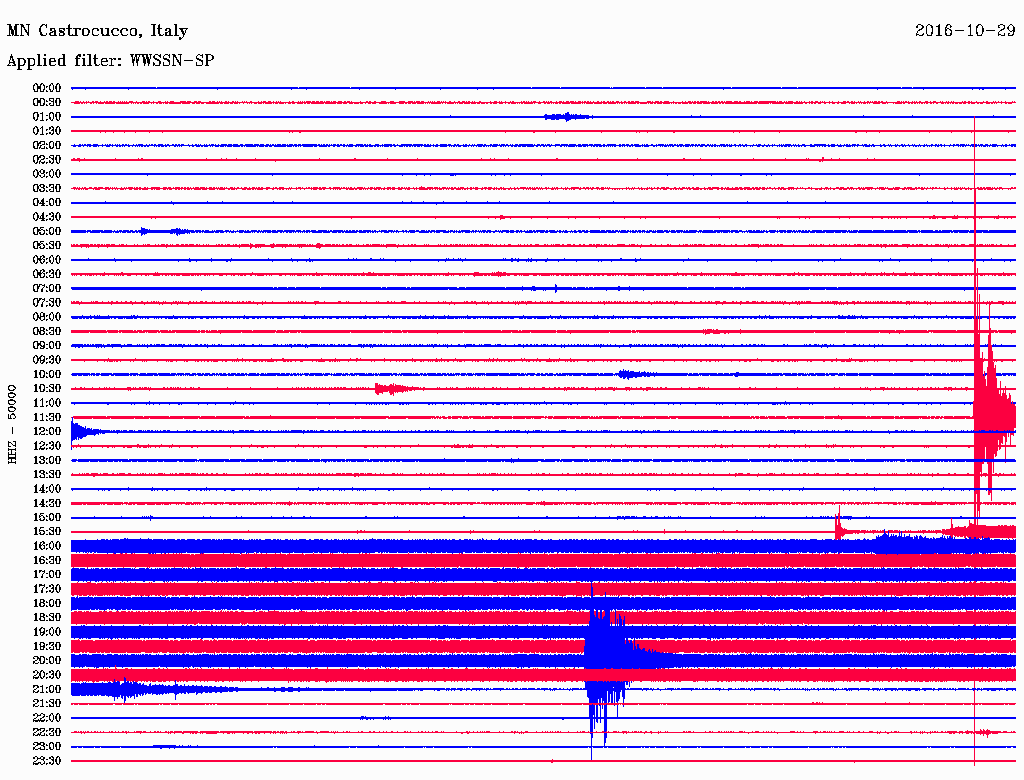
Task: Click the 04:00 time label
Action: (47, 203)
